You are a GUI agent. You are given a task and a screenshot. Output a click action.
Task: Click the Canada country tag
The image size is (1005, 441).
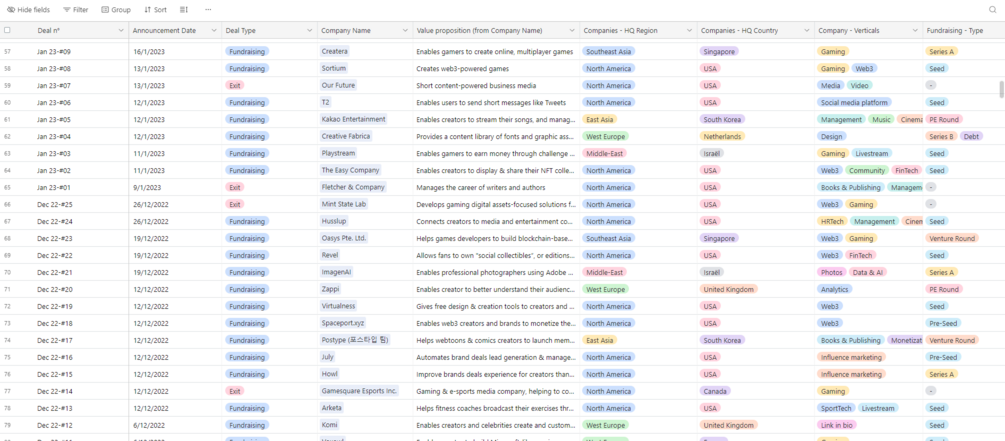pyautogui.click(x=715, y=391)
